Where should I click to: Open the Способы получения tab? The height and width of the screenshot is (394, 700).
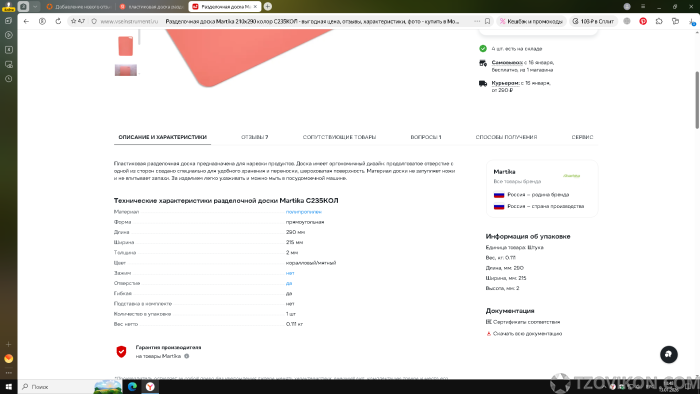click(x=506, y=137)
